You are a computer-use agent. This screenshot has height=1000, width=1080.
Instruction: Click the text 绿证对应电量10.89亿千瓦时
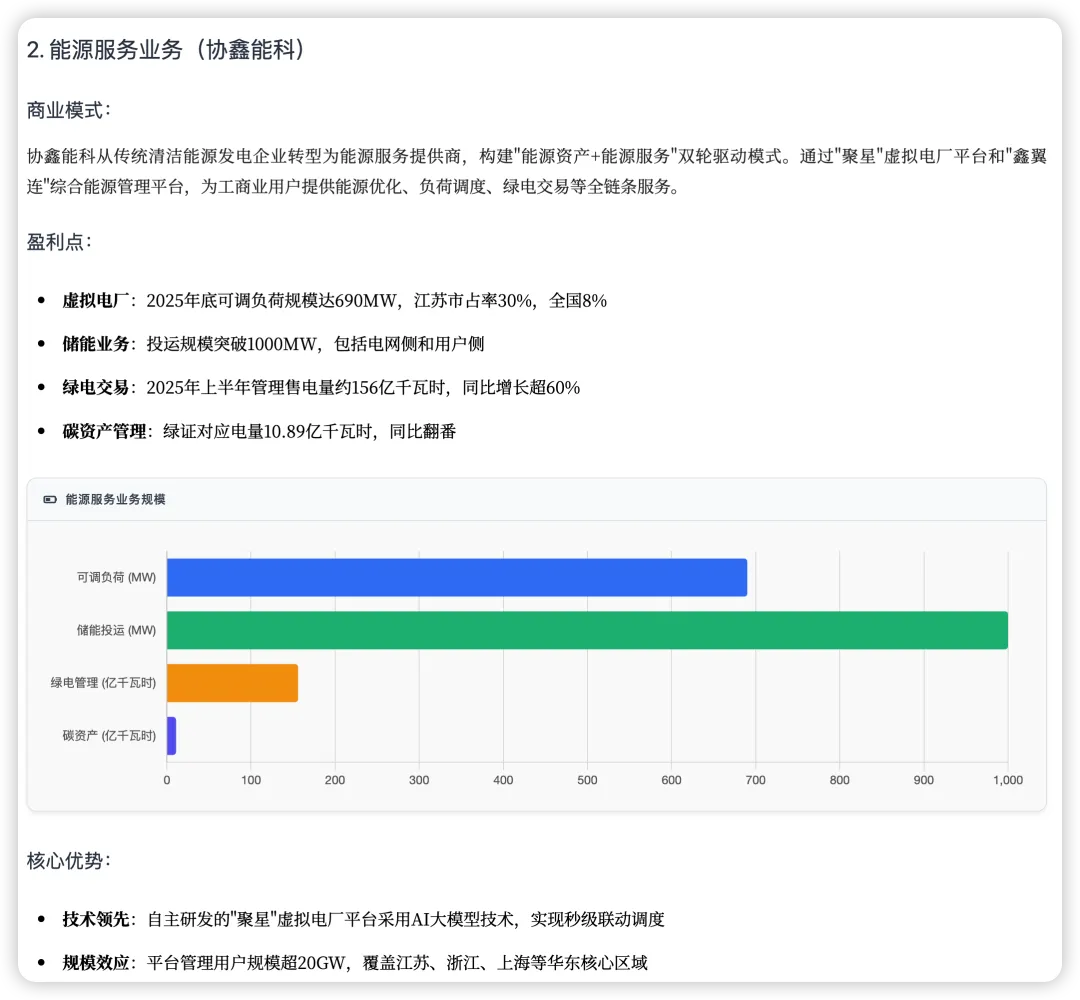pyautogui.click(x=267, y=432)
